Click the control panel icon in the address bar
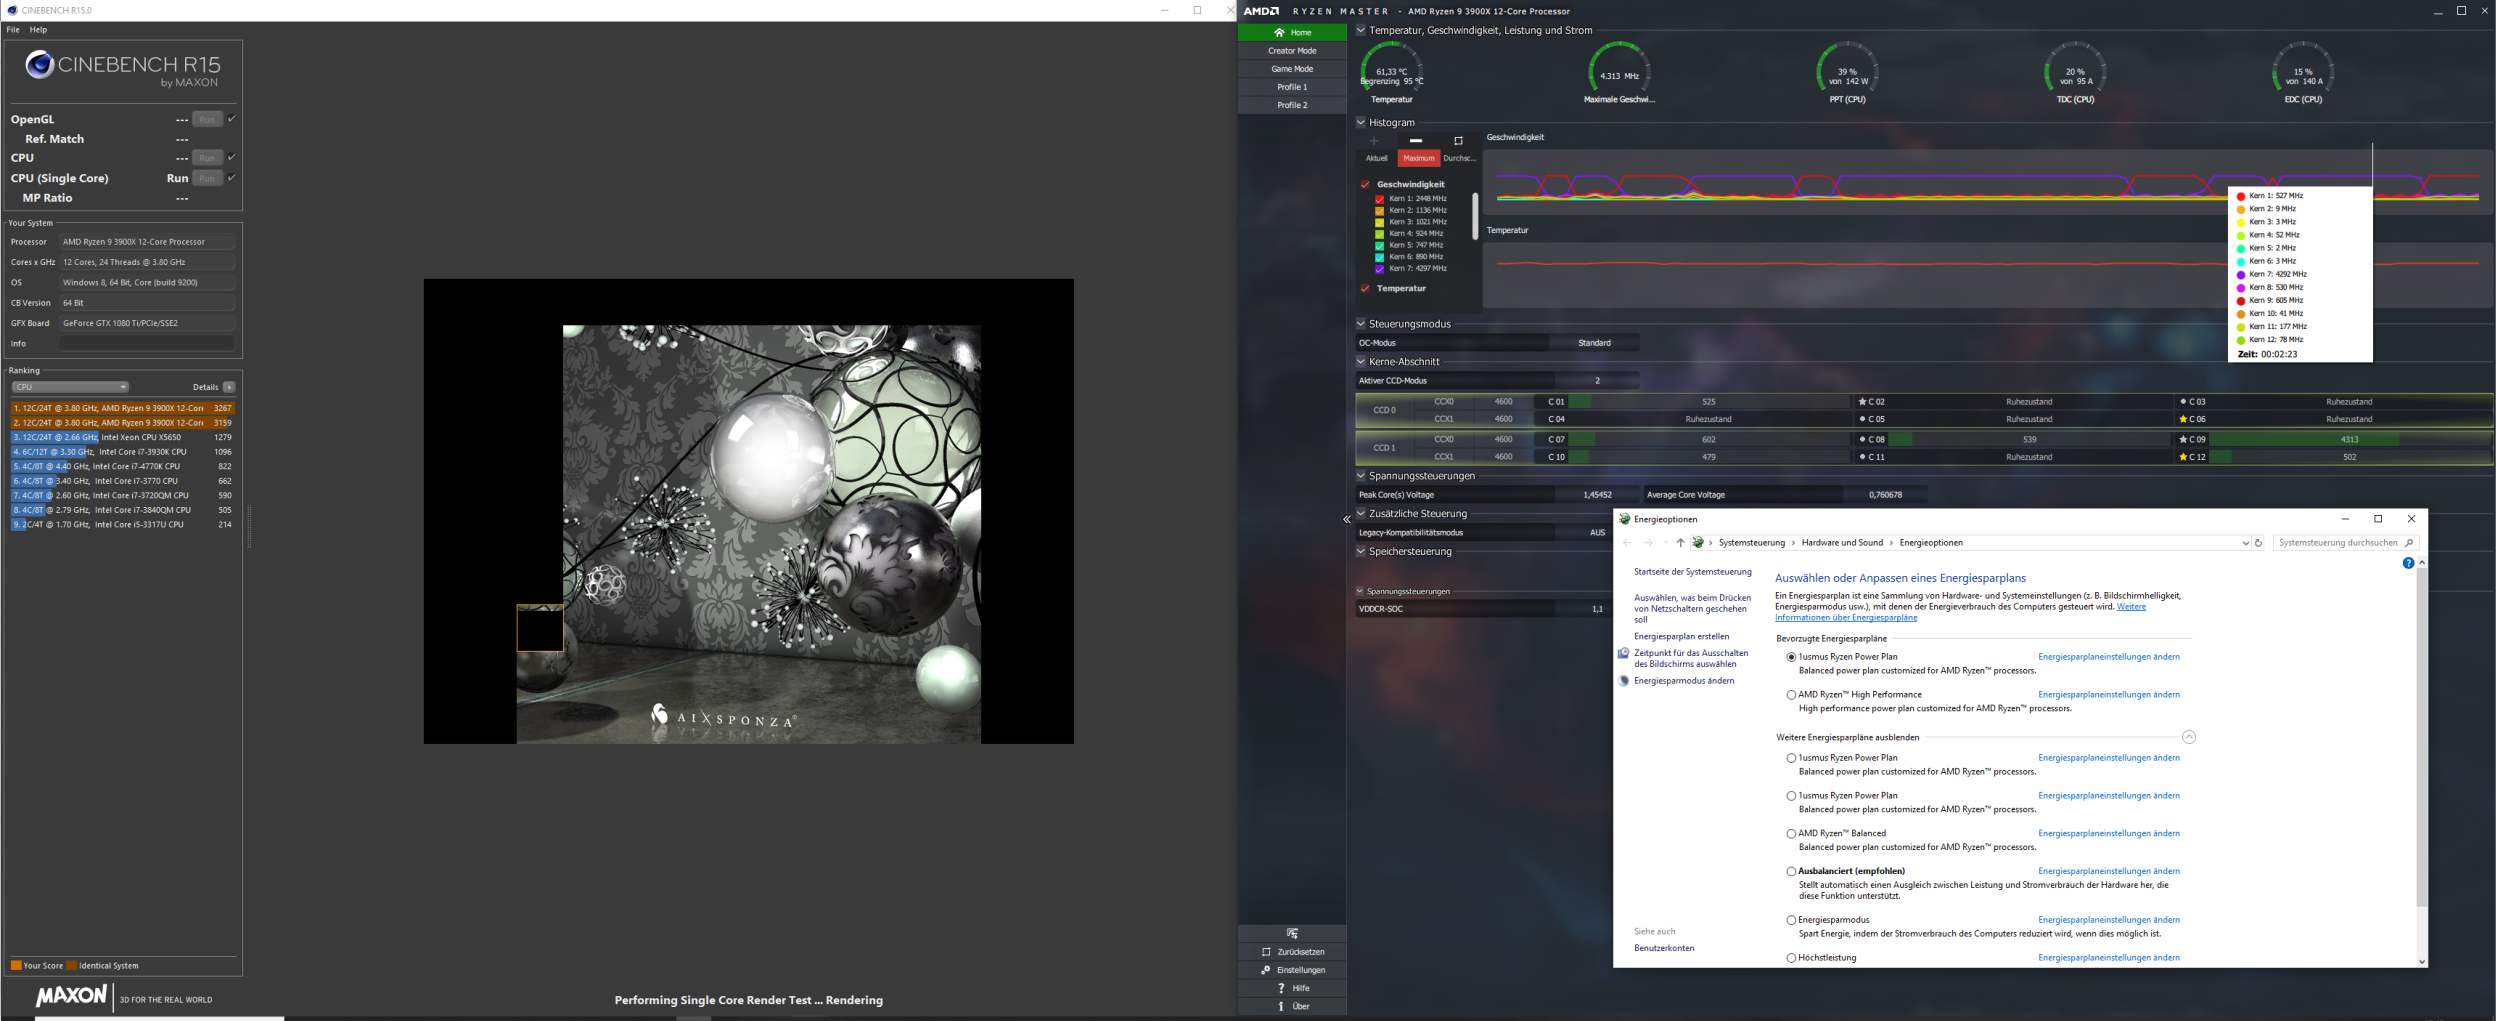Image resolution: width=2496 pixels, height=1021 pixels. pyautogui.click(x=1698, y=543)
